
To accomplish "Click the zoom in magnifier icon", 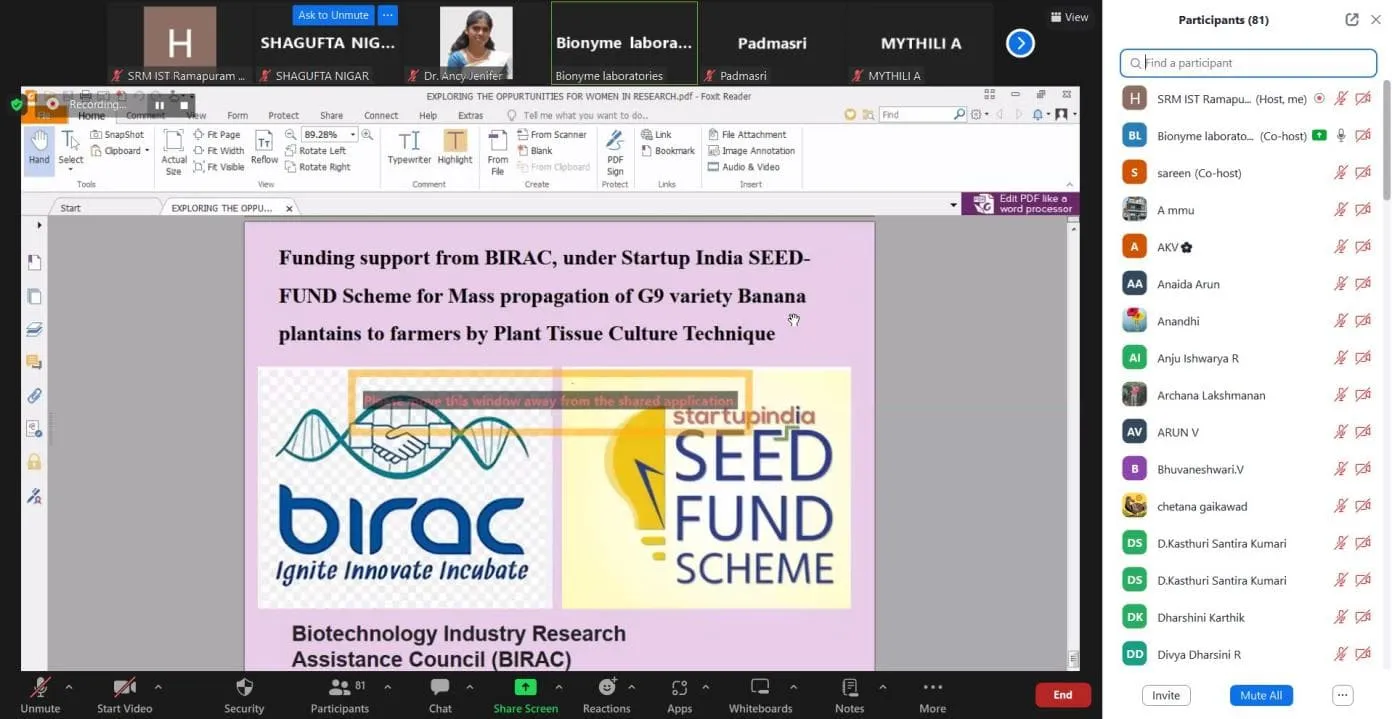I will [367, 134].
